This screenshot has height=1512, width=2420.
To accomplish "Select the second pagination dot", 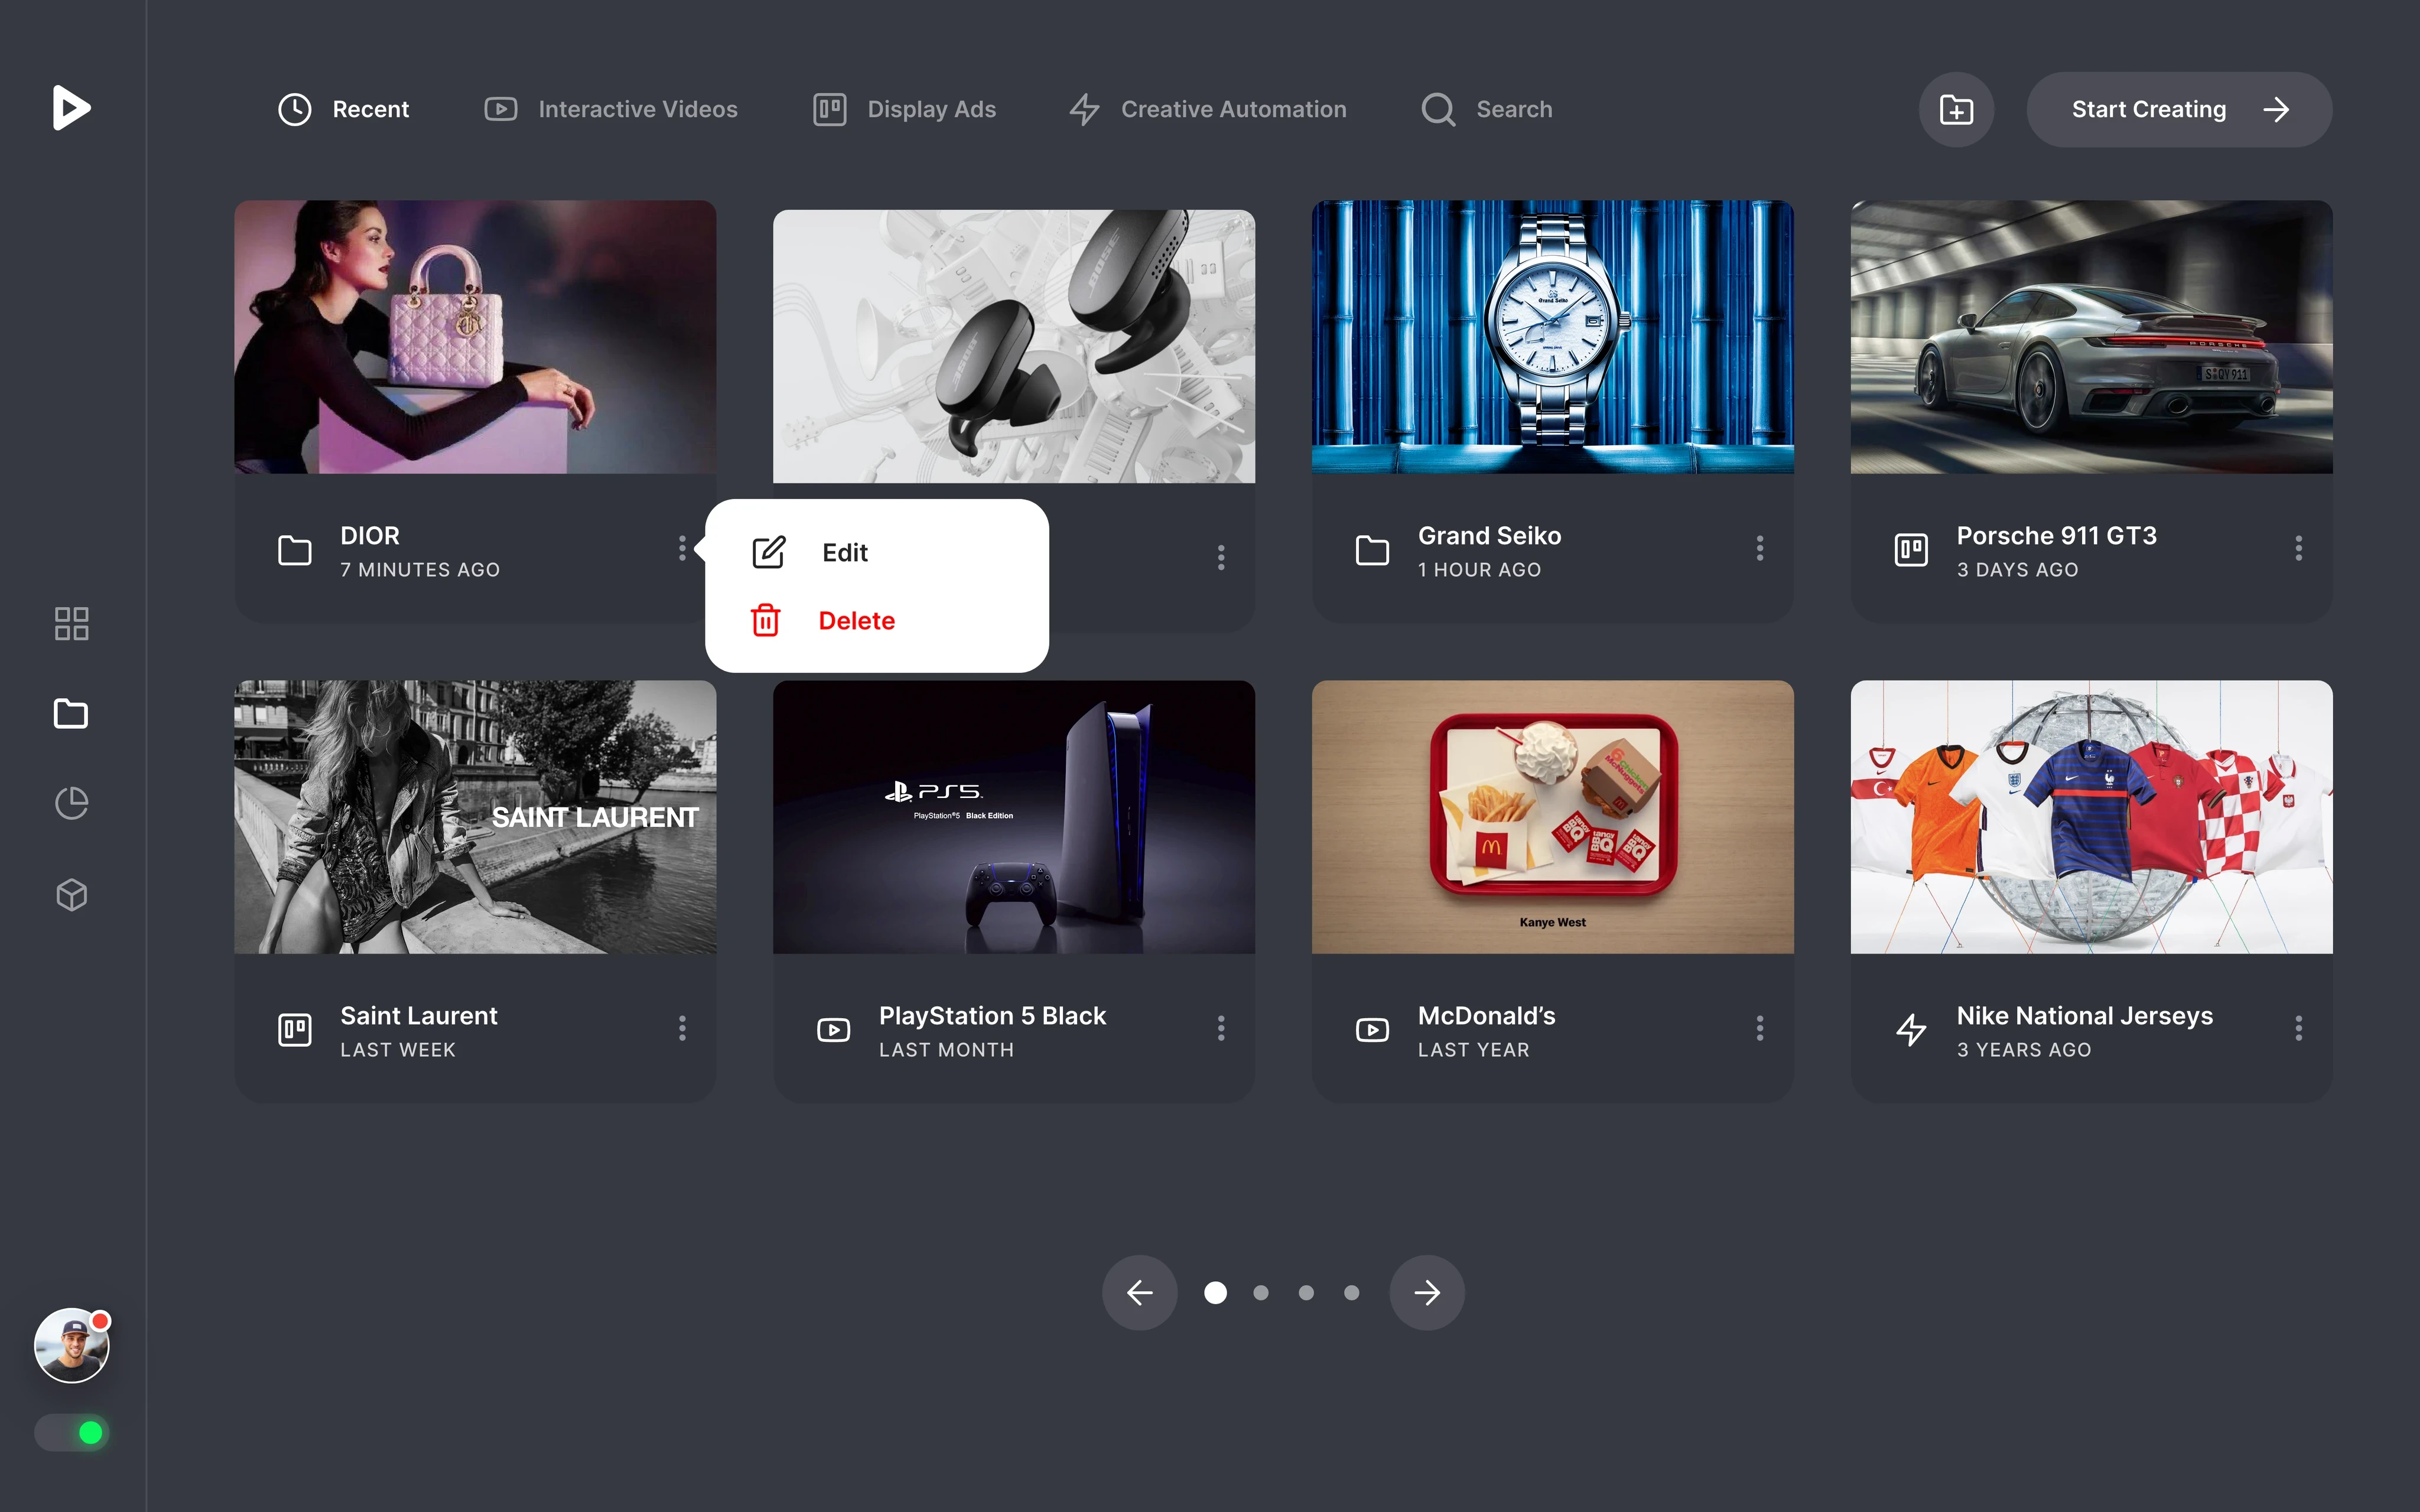I will (x=1261, y=1293).
